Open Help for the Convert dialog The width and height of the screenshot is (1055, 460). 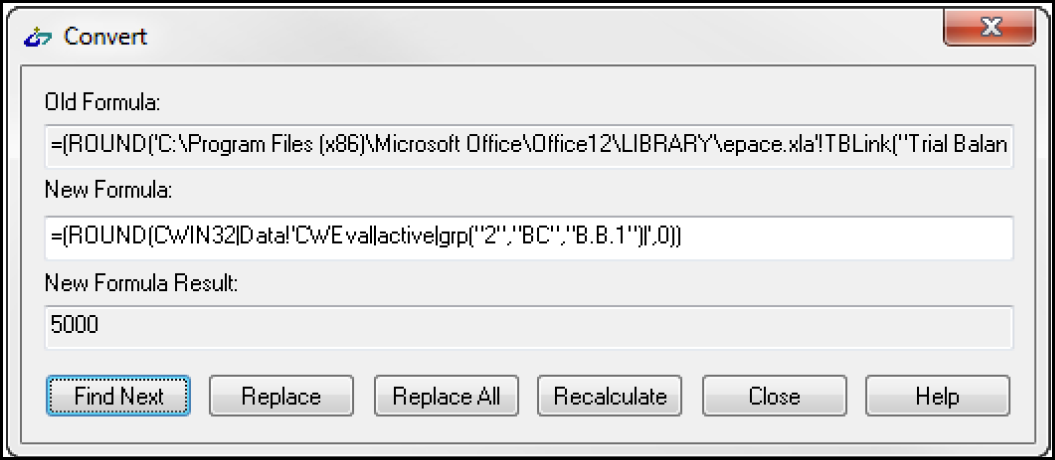pos(938,396)
